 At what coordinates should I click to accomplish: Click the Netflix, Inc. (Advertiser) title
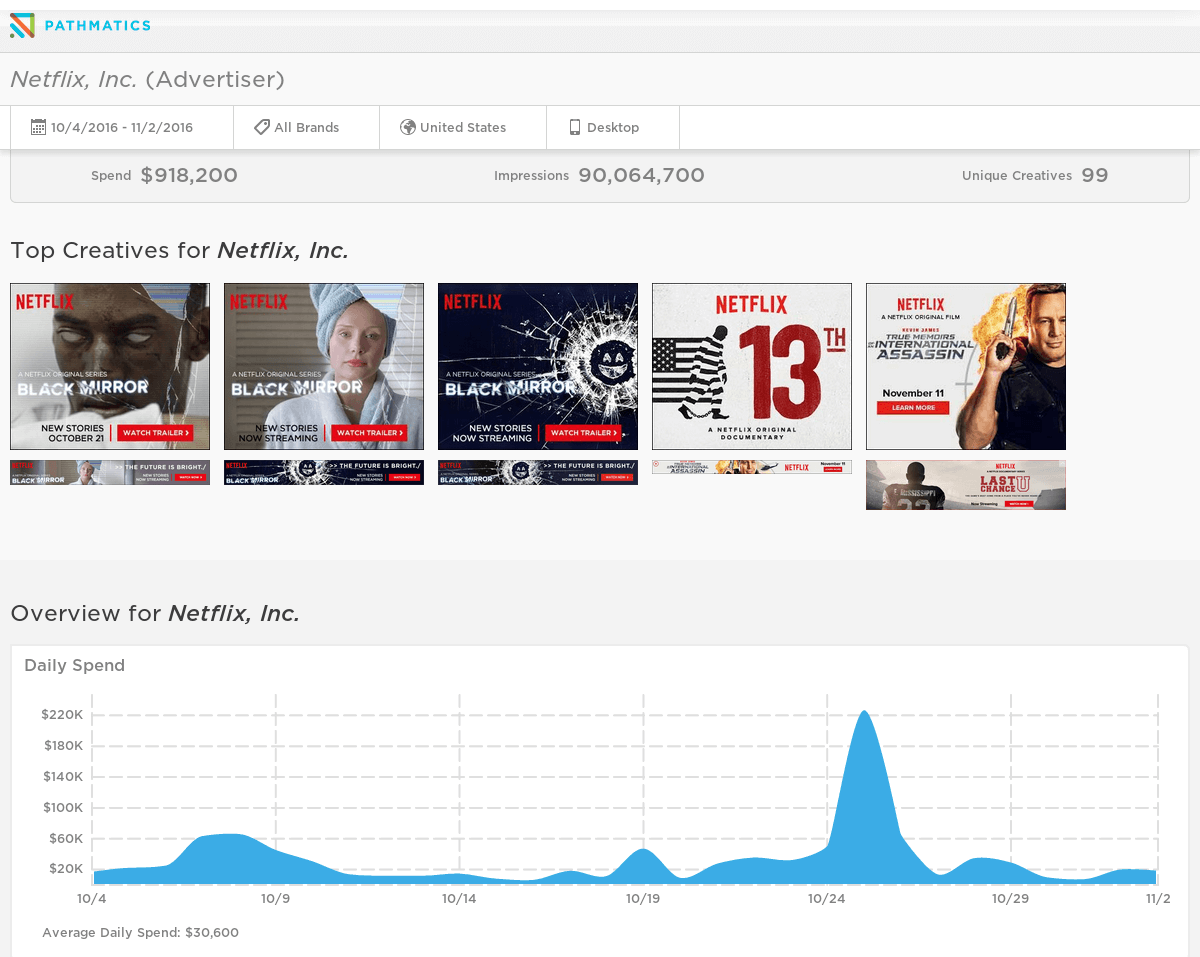click(x=148, y=79)
